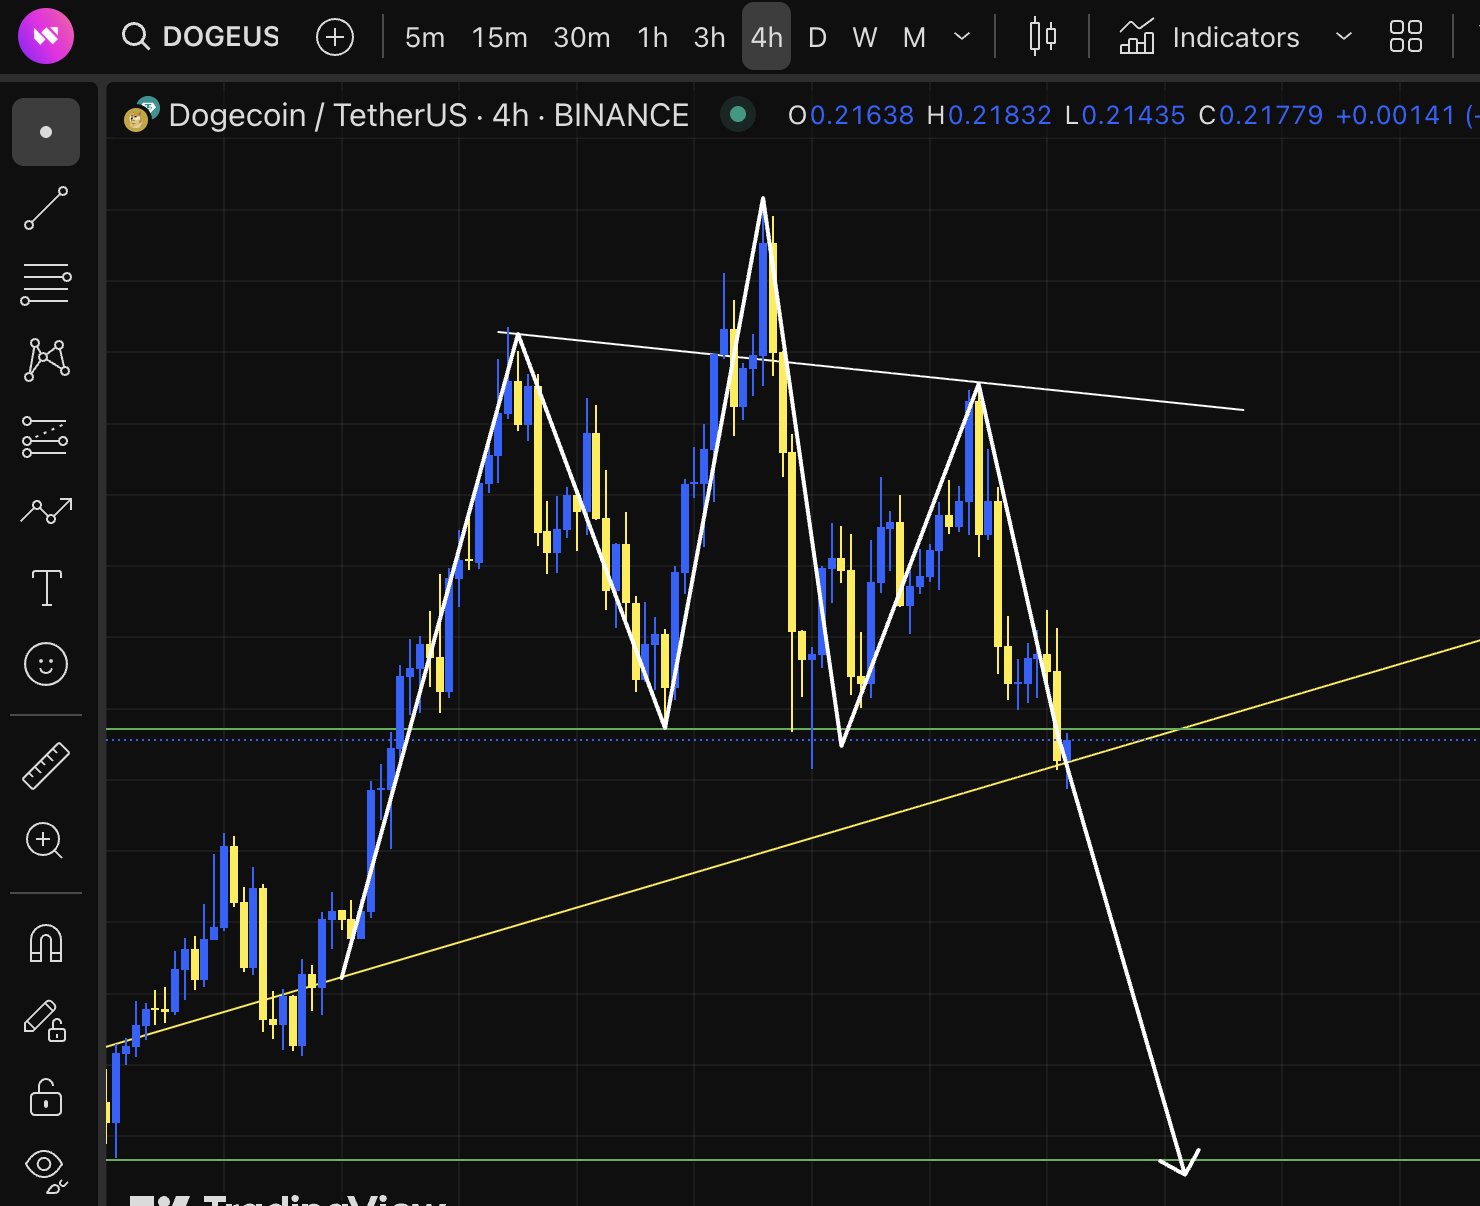Toggle magnet snap mode
The height and width of the screenshot is (1206, 1480).
46,943
